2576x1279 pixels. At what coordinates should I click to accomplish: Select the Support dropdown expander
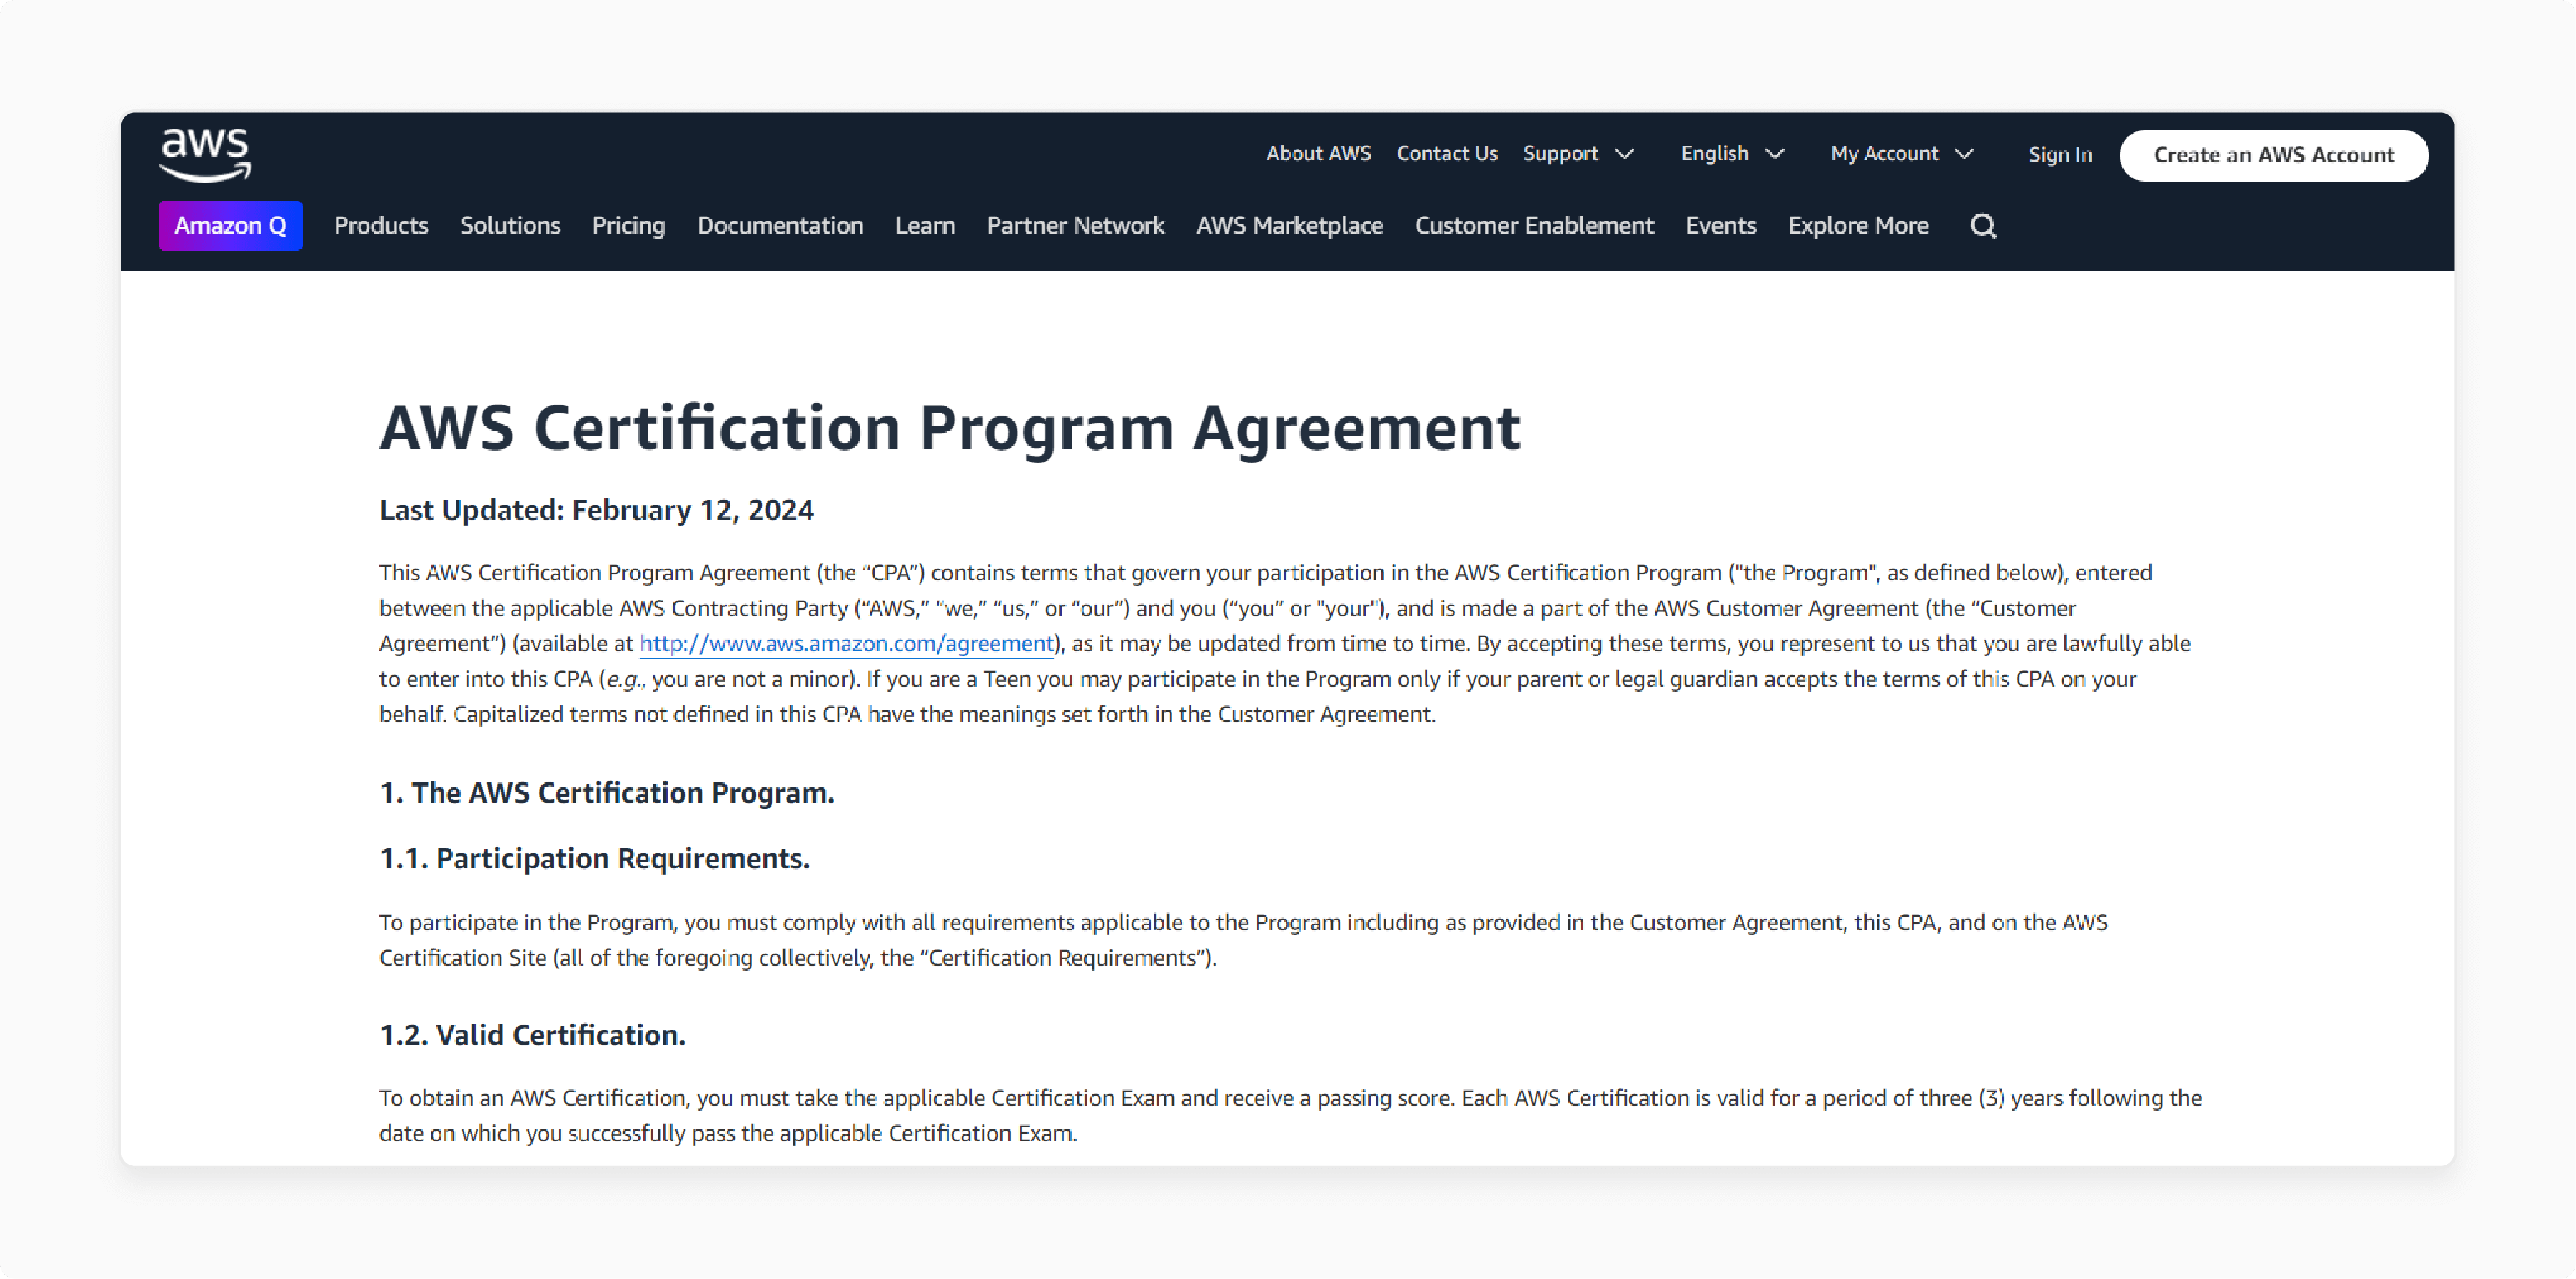(1627, 153)
